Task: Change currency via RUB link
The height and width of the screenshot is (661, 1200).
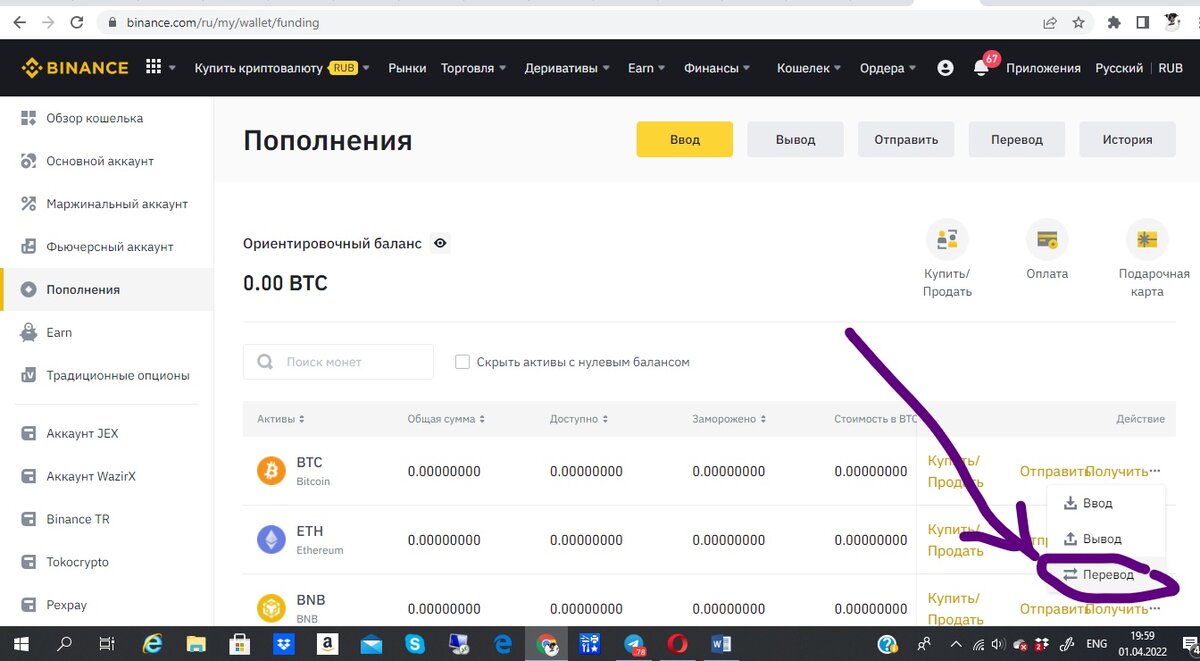Action: click(1170, 68)
